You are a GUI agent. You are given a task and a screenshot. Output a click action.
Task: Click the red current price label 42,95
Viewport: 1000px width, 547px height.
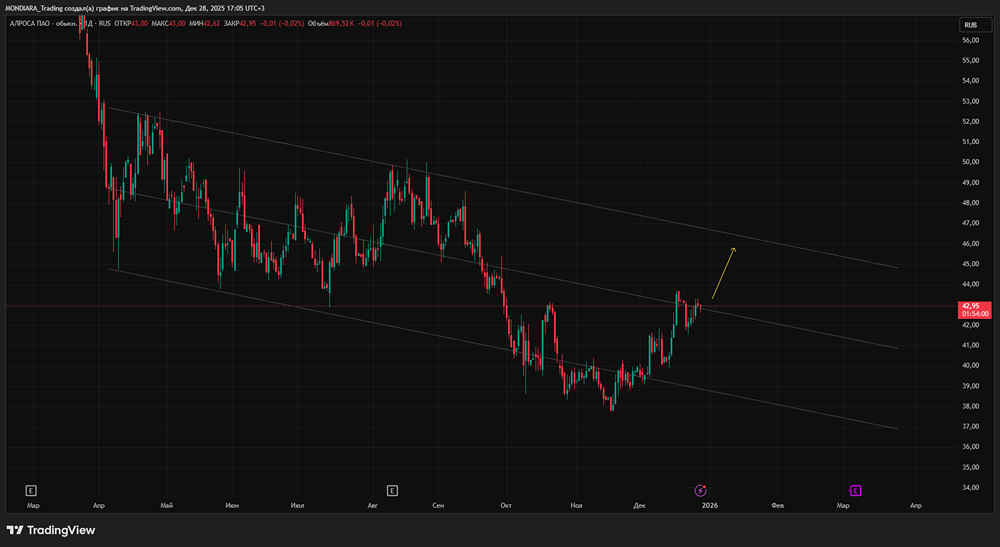973,306
